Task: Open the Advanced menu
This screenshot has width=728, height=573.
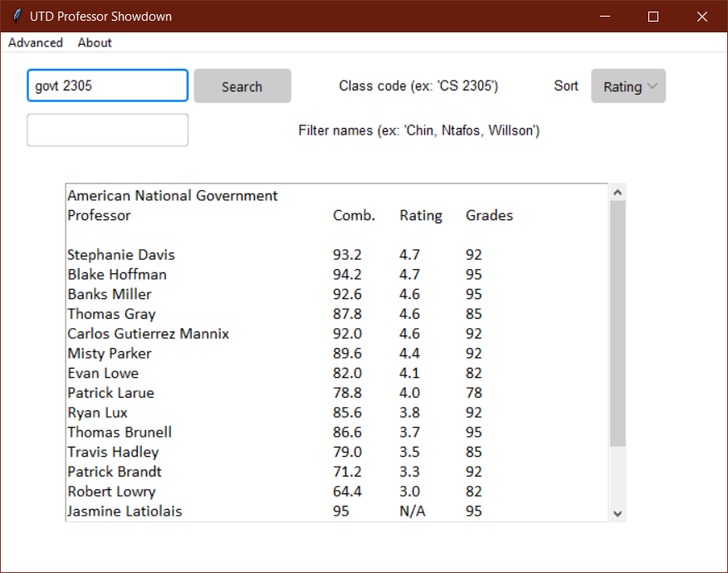Action: pyautogui.click(x=35, y=43)
